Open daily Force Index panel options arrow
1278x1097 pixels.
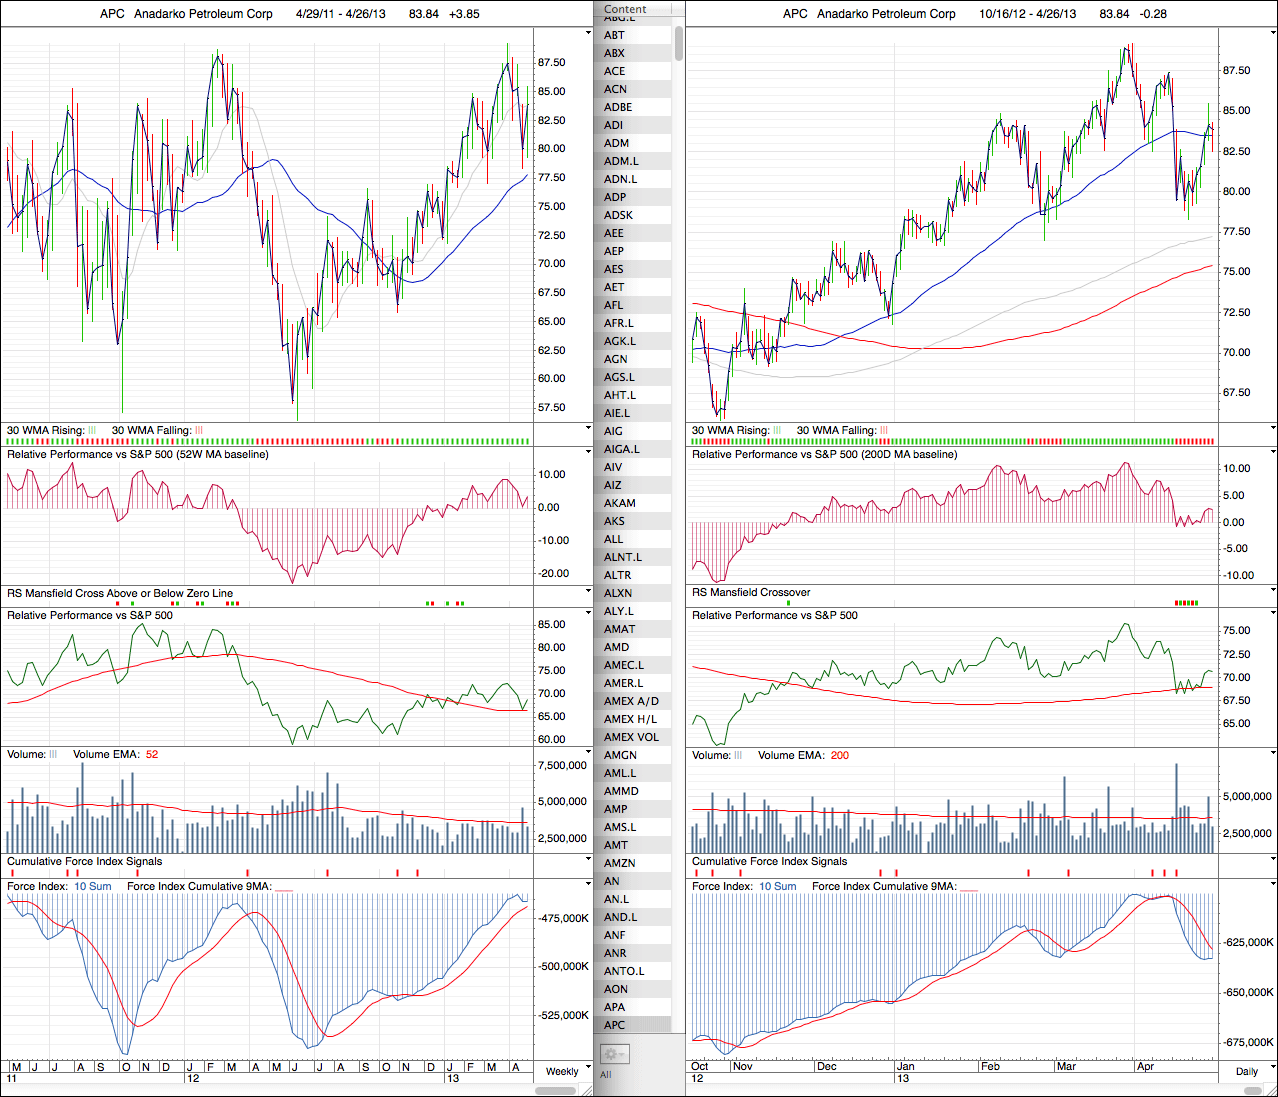[x=1273, y=885]
